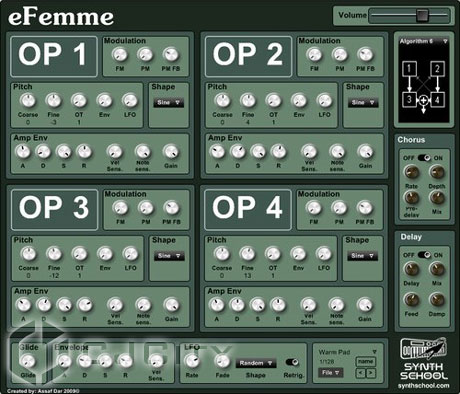
Task: Click the 1/128 preset counter text
Action: (327, 362)
